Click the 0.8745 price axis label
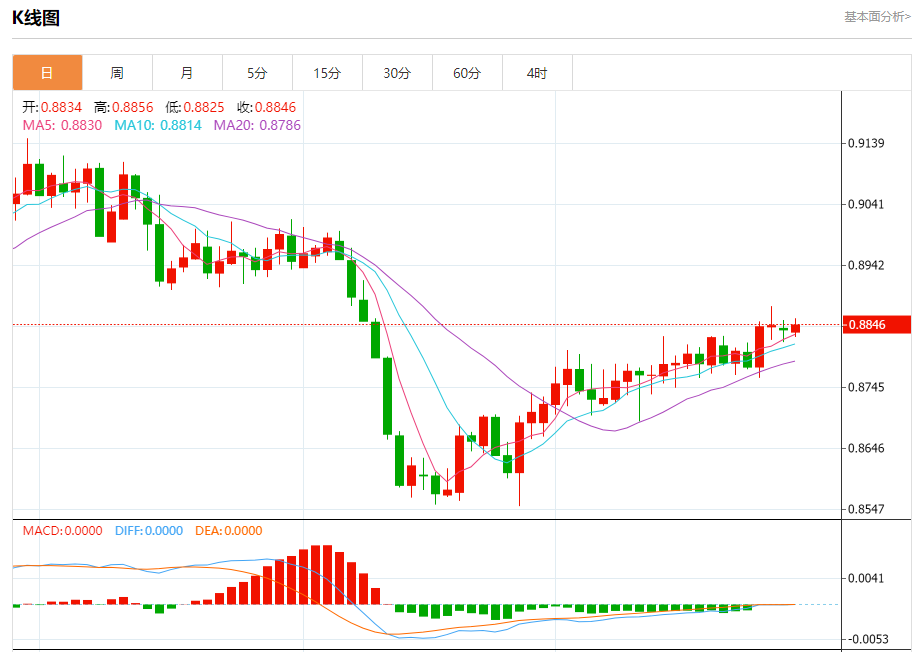Screen dimensions: 921x652 866,387
